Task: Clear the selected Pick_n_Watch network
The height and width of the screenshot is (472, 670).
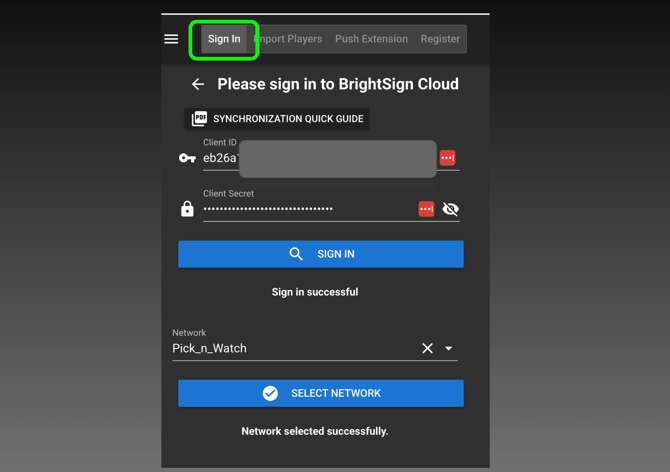Action: point(427,349)
